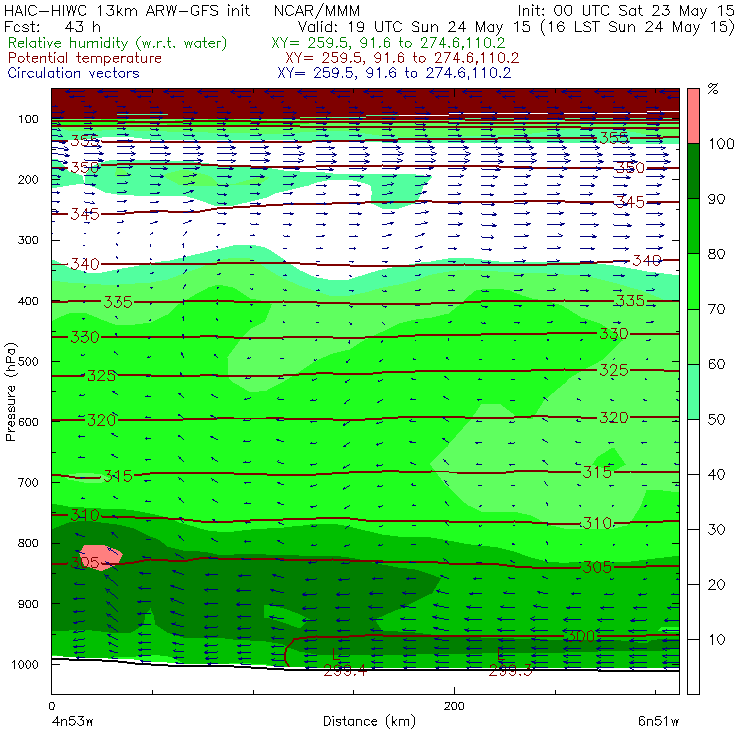Click the 'HAIC-HIWC 13km ARW-GFS init' title
Image resolution: width=740 pixels, height=740 pixels.
pos(126,10)
